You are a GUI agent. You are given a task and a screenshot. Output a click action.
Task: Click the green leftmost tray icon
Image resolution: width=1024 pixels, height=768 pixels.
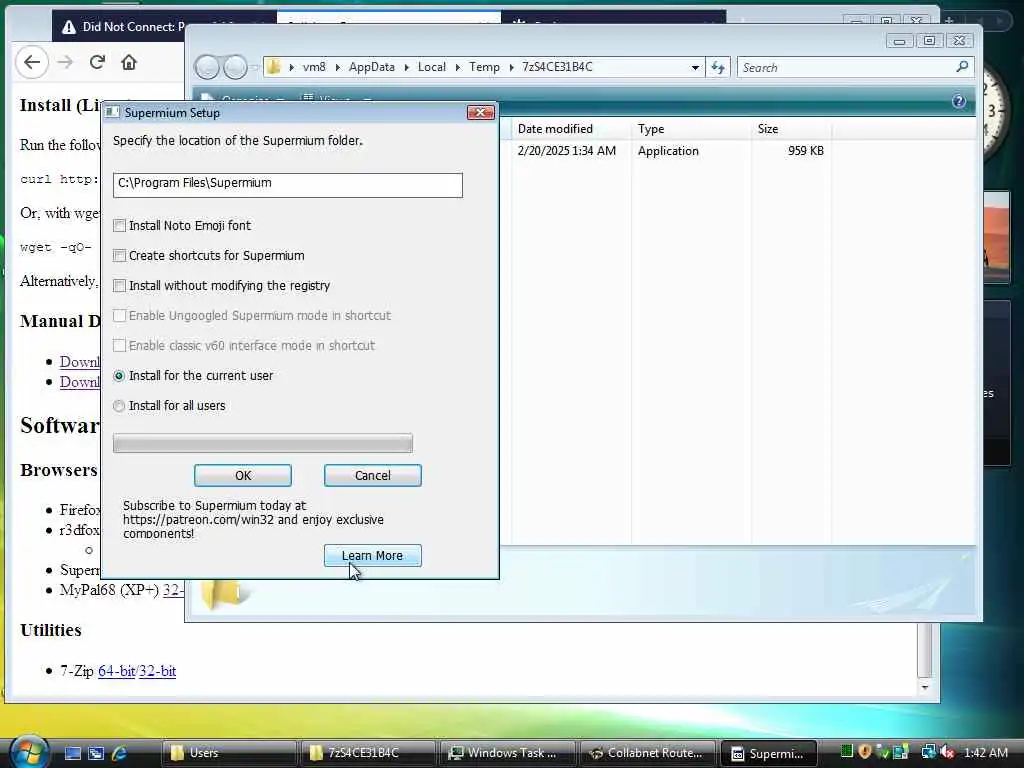tap(847, 752)
